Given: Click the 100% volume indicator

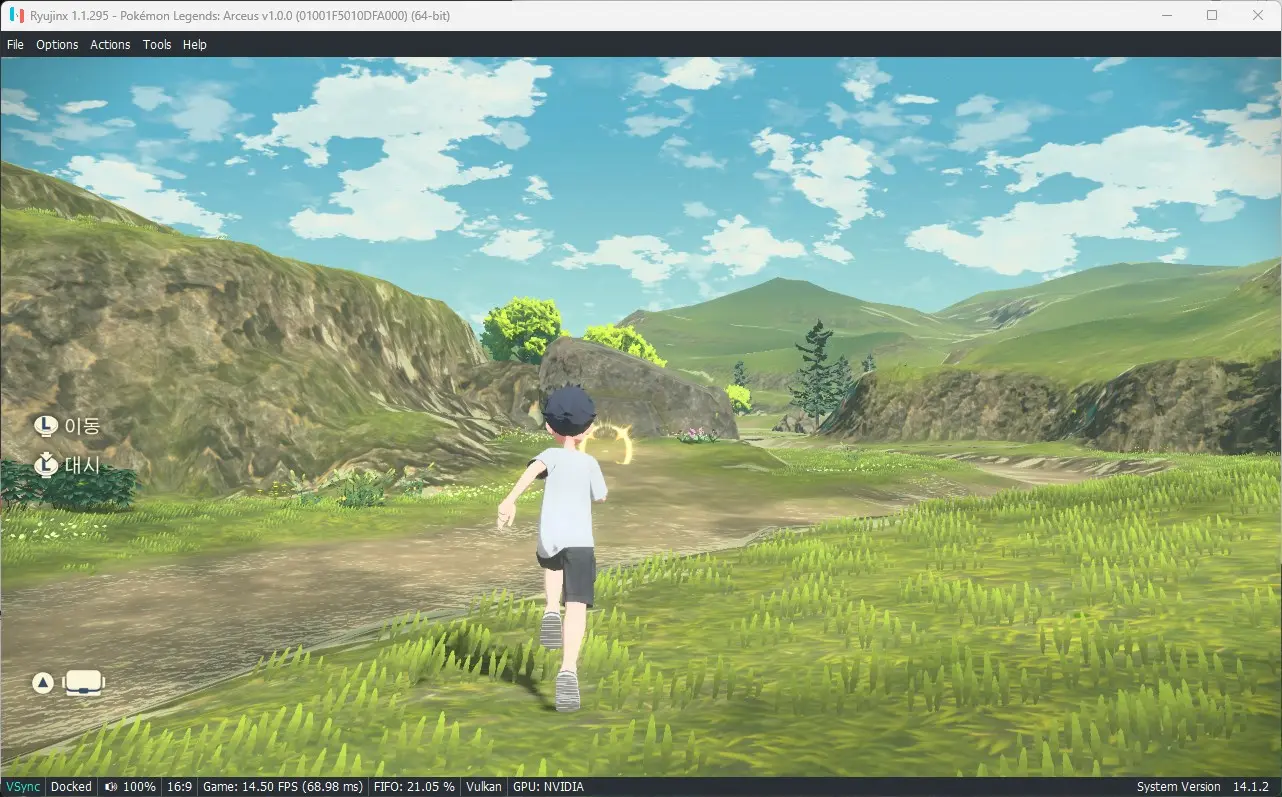Looking at the screenshot, I should pos(130,787).
